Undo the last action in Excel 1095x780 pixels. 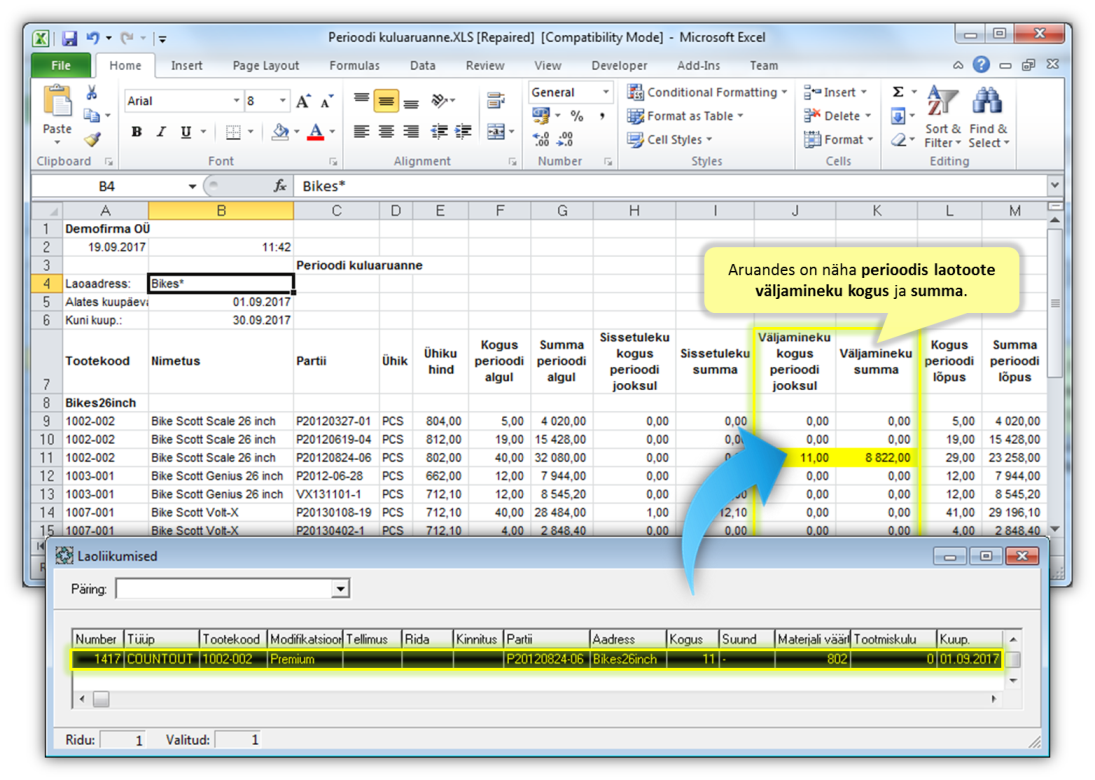[93, 38]
